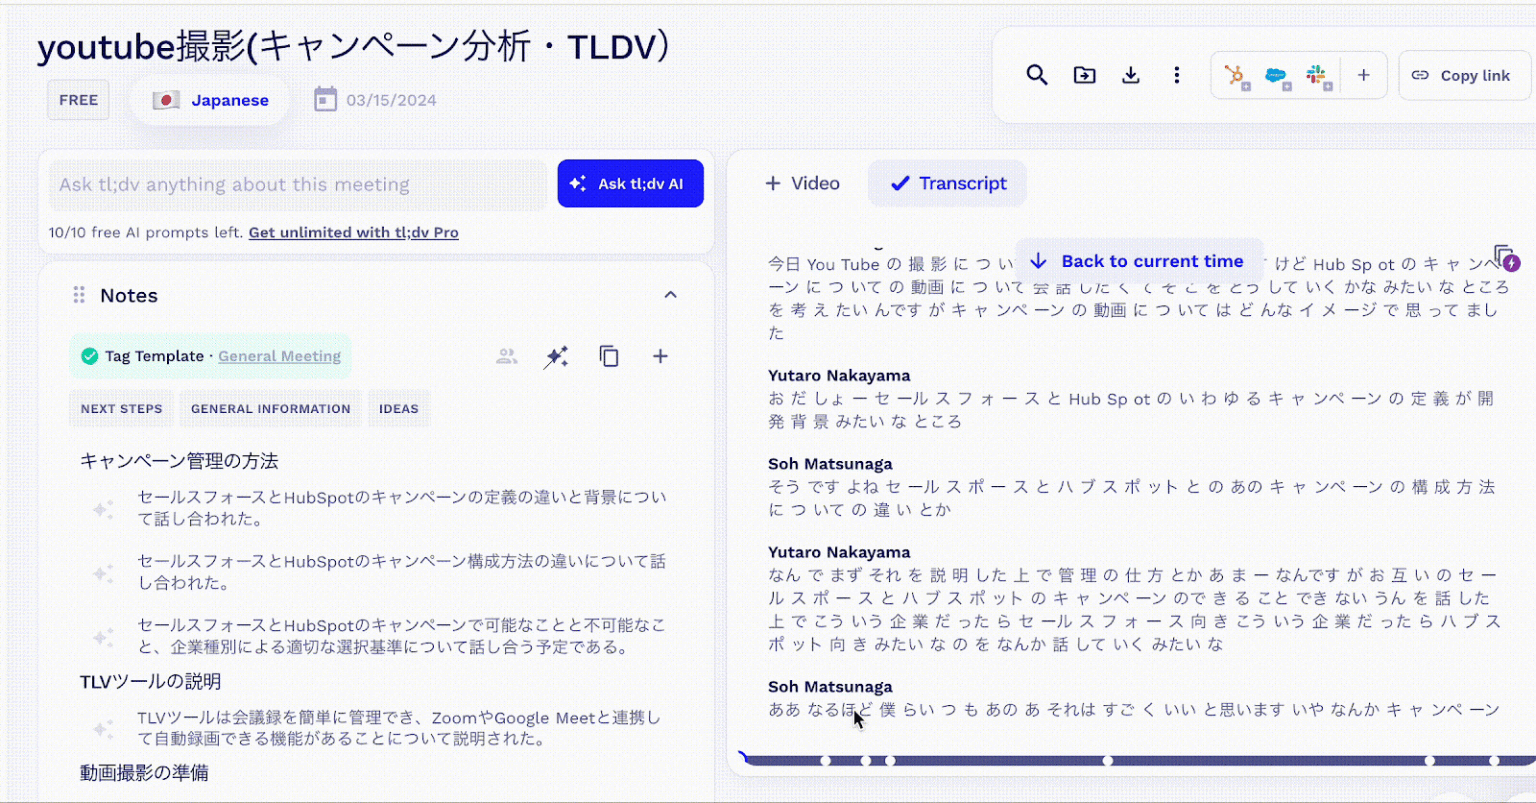Open the Salesforce integration

click(x=1276, y=75)
